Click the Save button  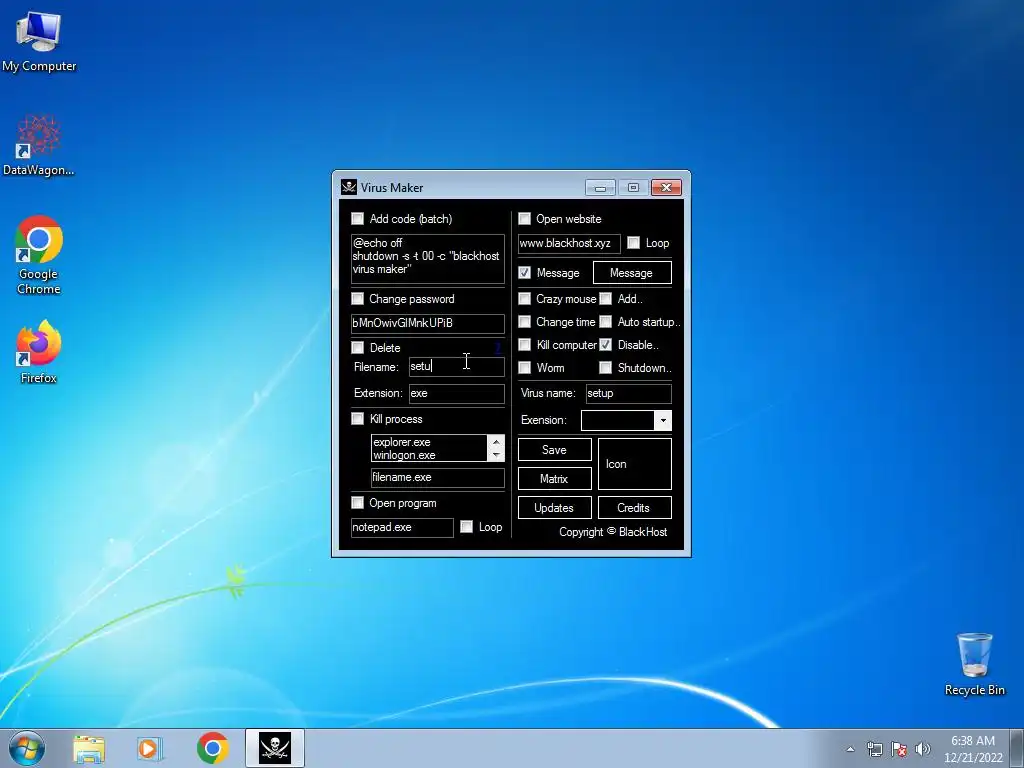pyautogui.click(x=554, y=450)
